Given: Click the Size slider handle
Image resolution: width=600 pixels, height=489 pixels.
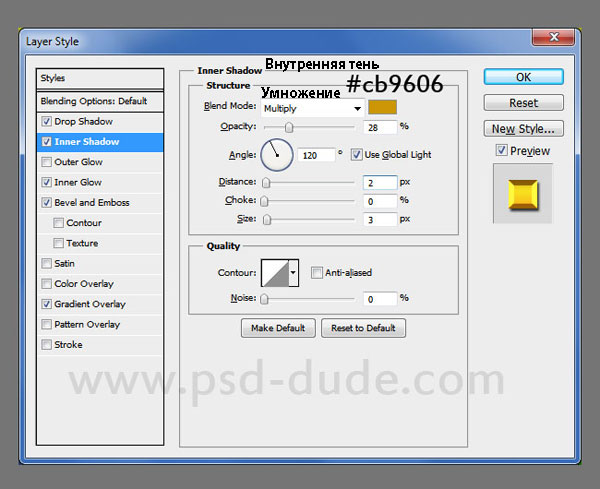Looking at the screenshot, I should click(x=267, y=220).
